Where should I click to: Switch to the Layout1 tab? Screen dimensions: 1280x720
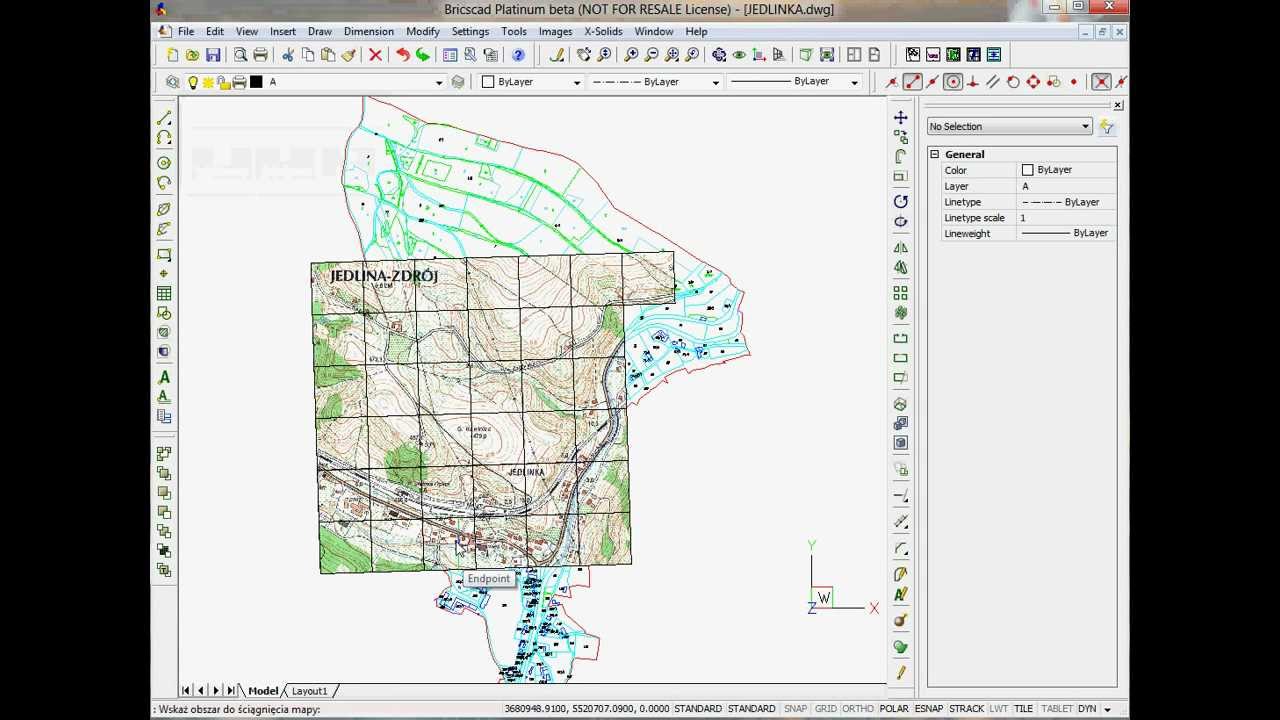click(x=309, y=691)
